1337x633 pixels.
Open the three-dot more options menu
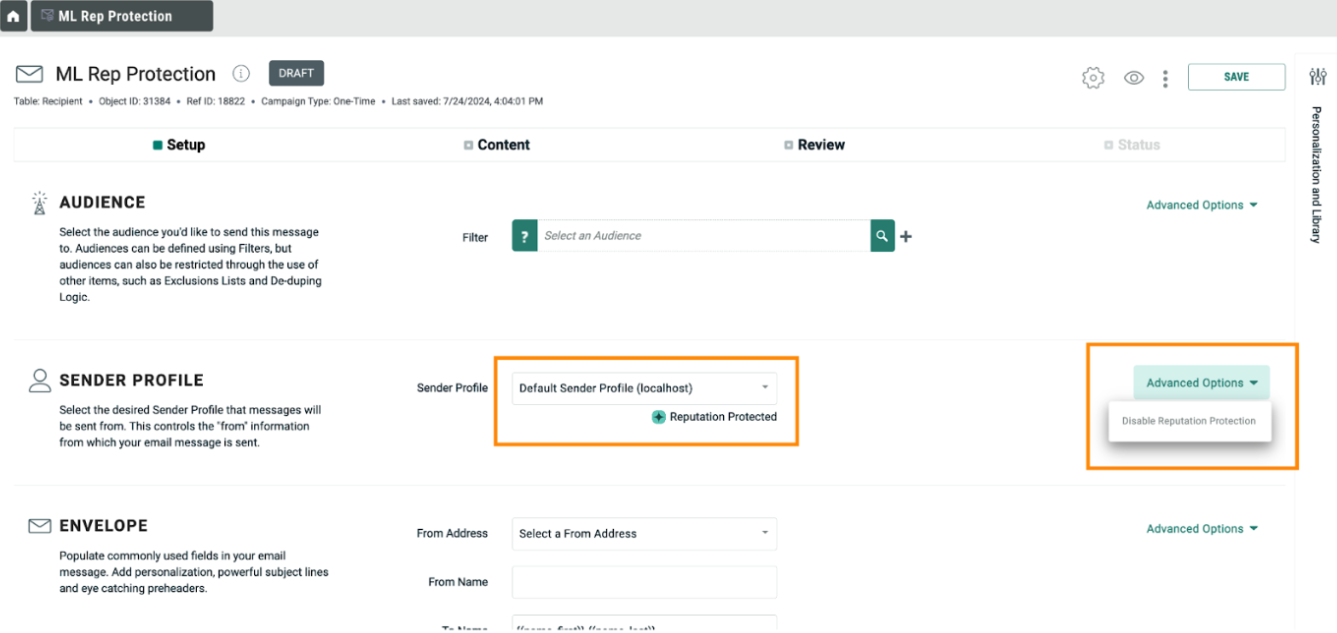1165,78
